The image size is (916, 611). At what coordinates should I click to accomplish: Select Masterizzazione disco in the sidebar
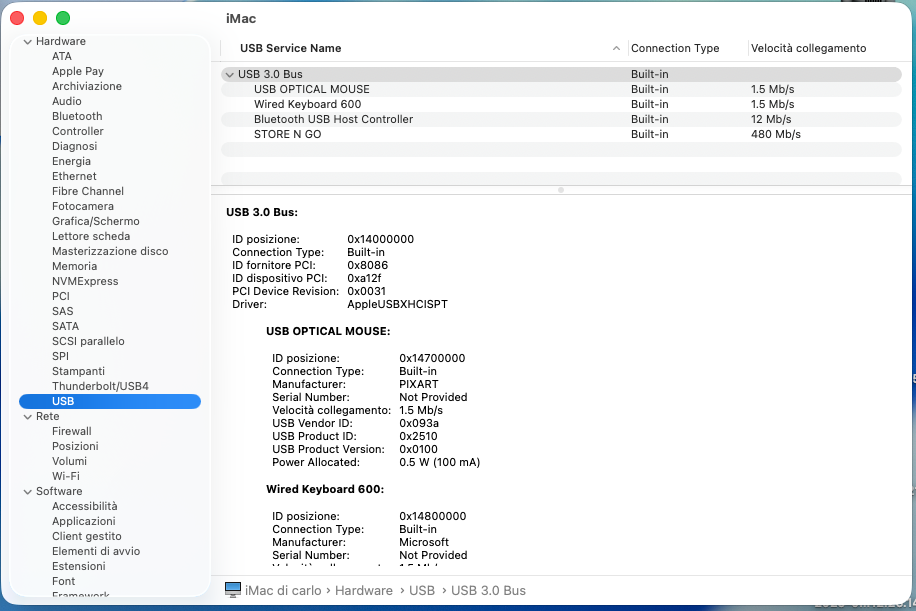click(110, 251)
